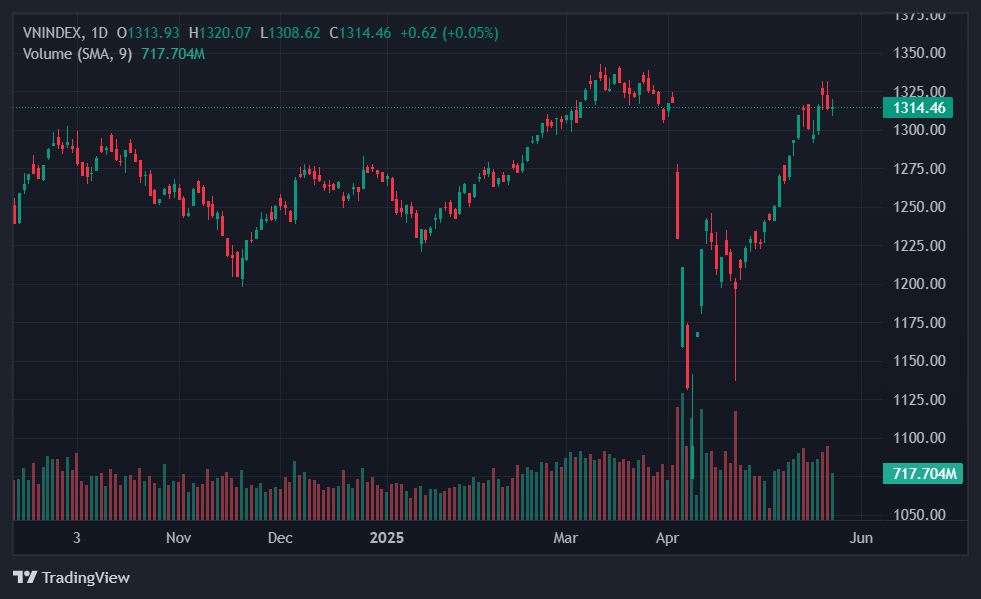Click the 1275.00 price axis label
The image size is (981, 599).
coord(919,169)
